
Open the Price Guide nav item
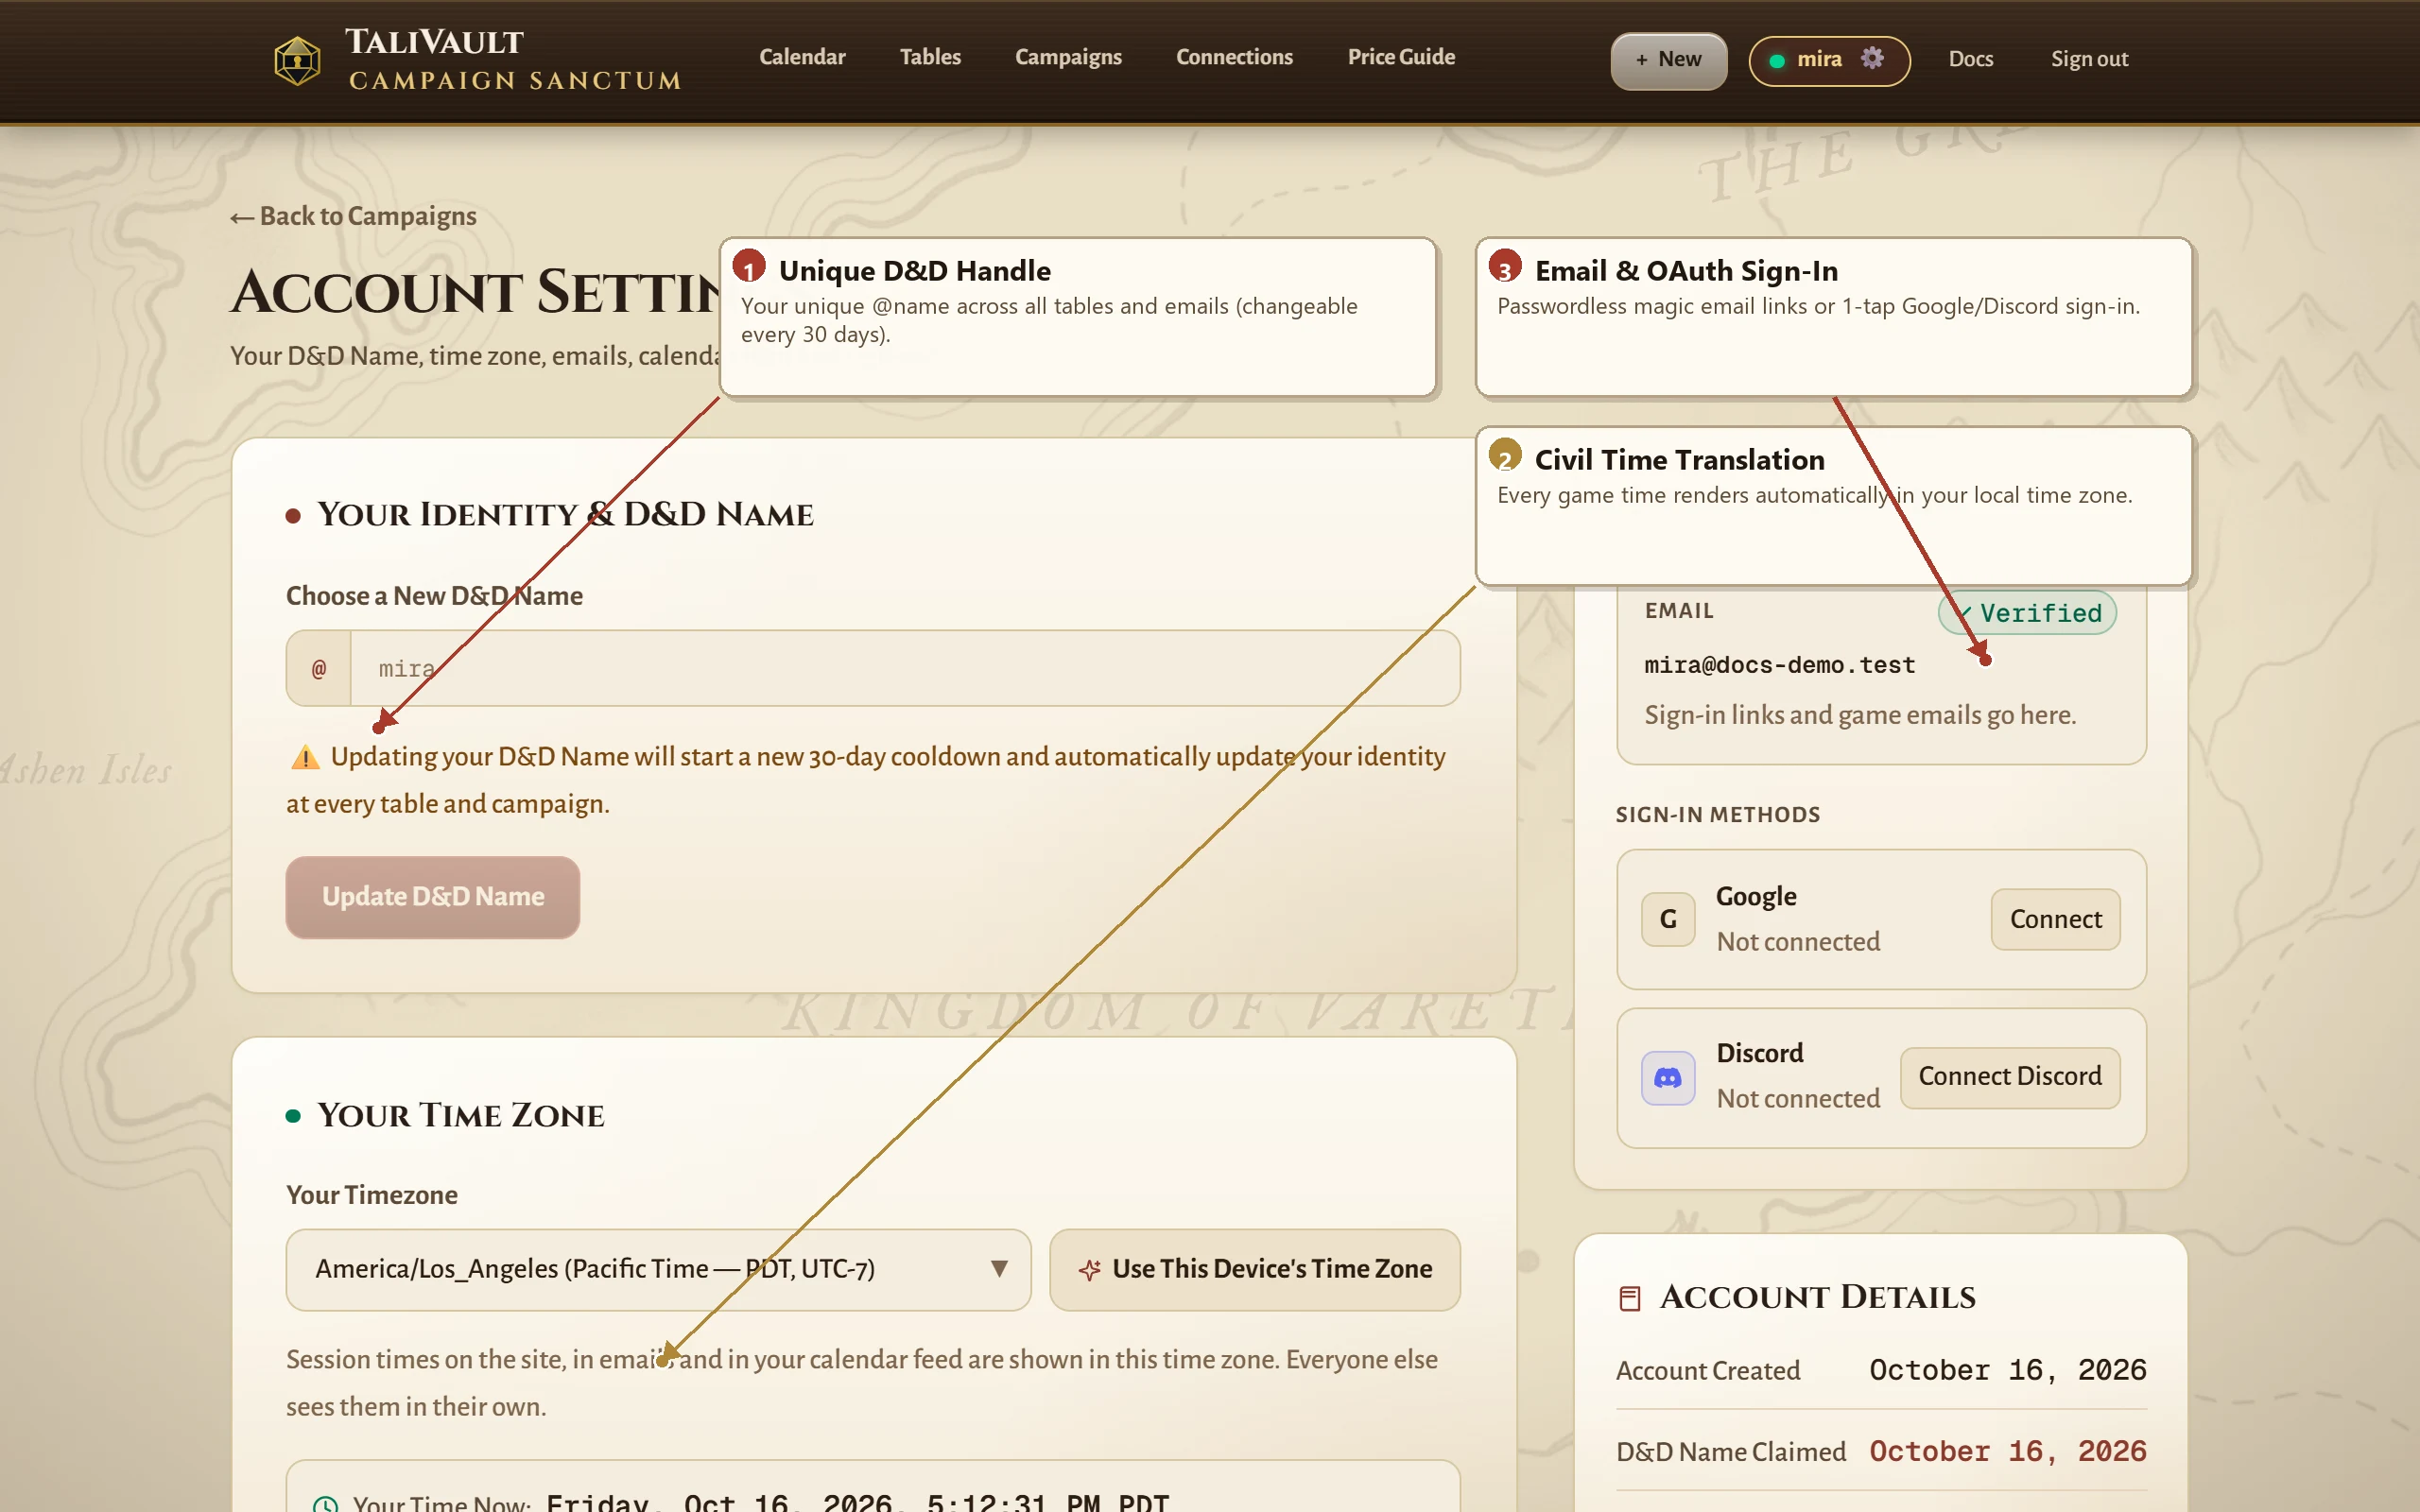pos(1401,57)
